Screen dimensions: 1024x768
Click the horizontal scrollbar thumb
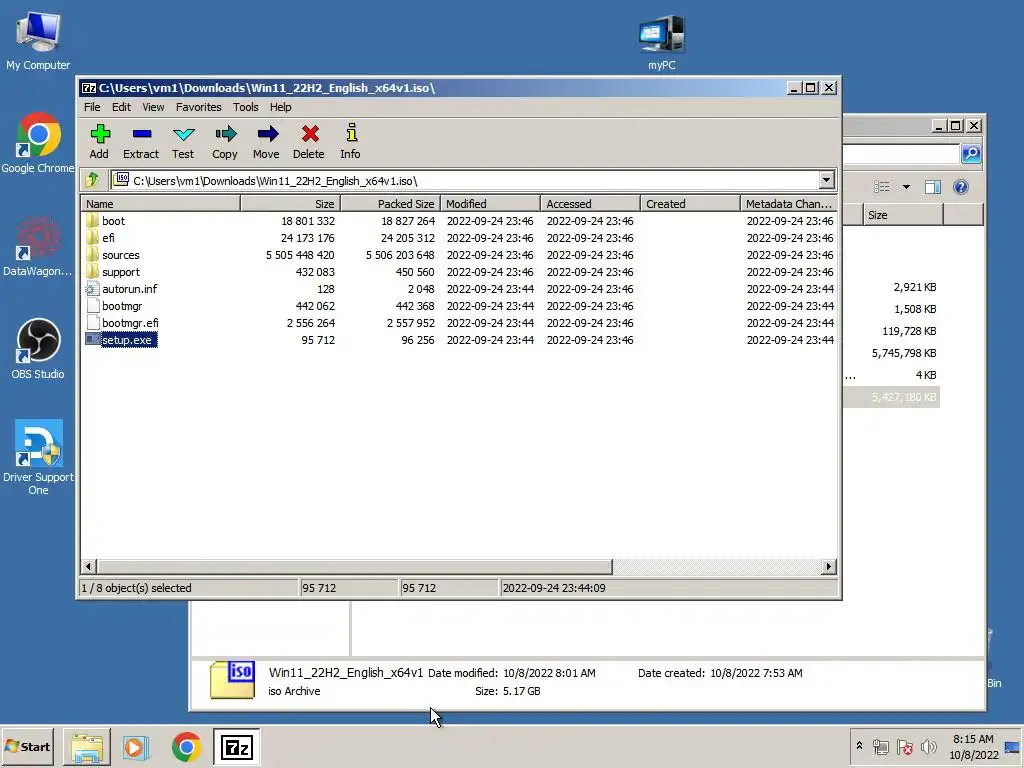(355, 566)
